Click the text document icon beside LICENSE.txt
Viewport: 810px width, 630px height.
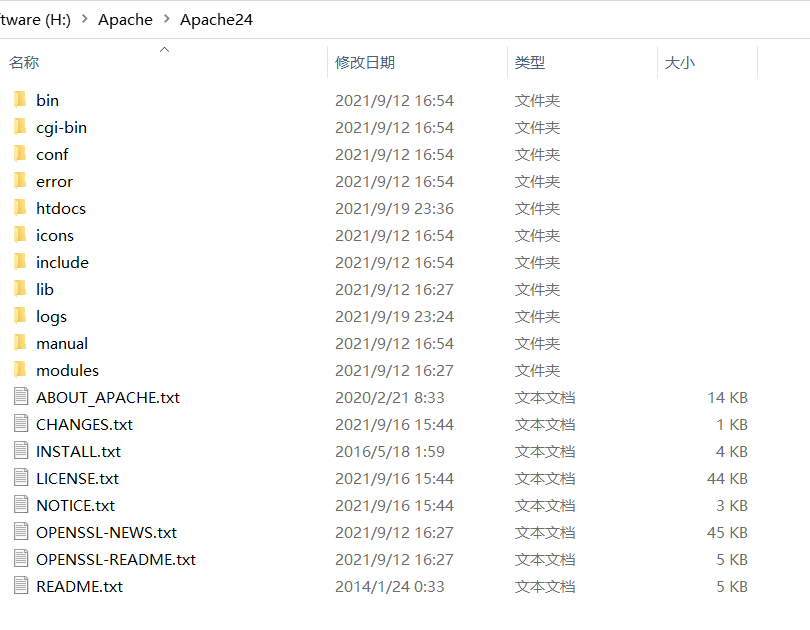point(20,478)
